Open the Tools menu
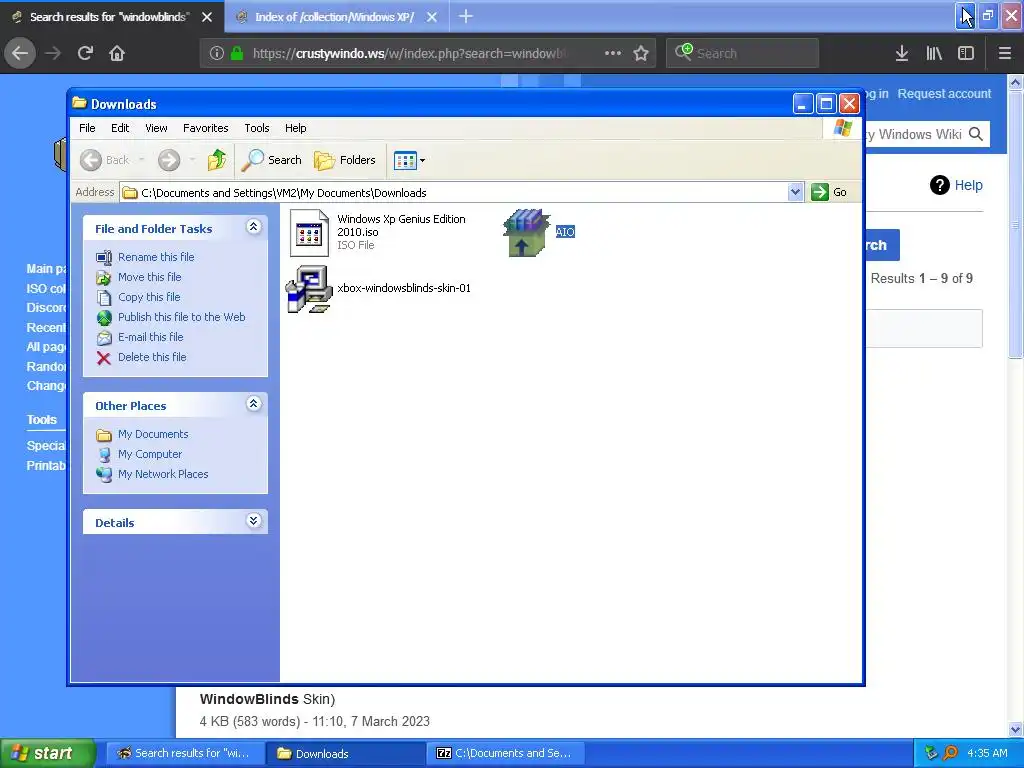This screenshot has height=768, width=1024. [257, 128]
